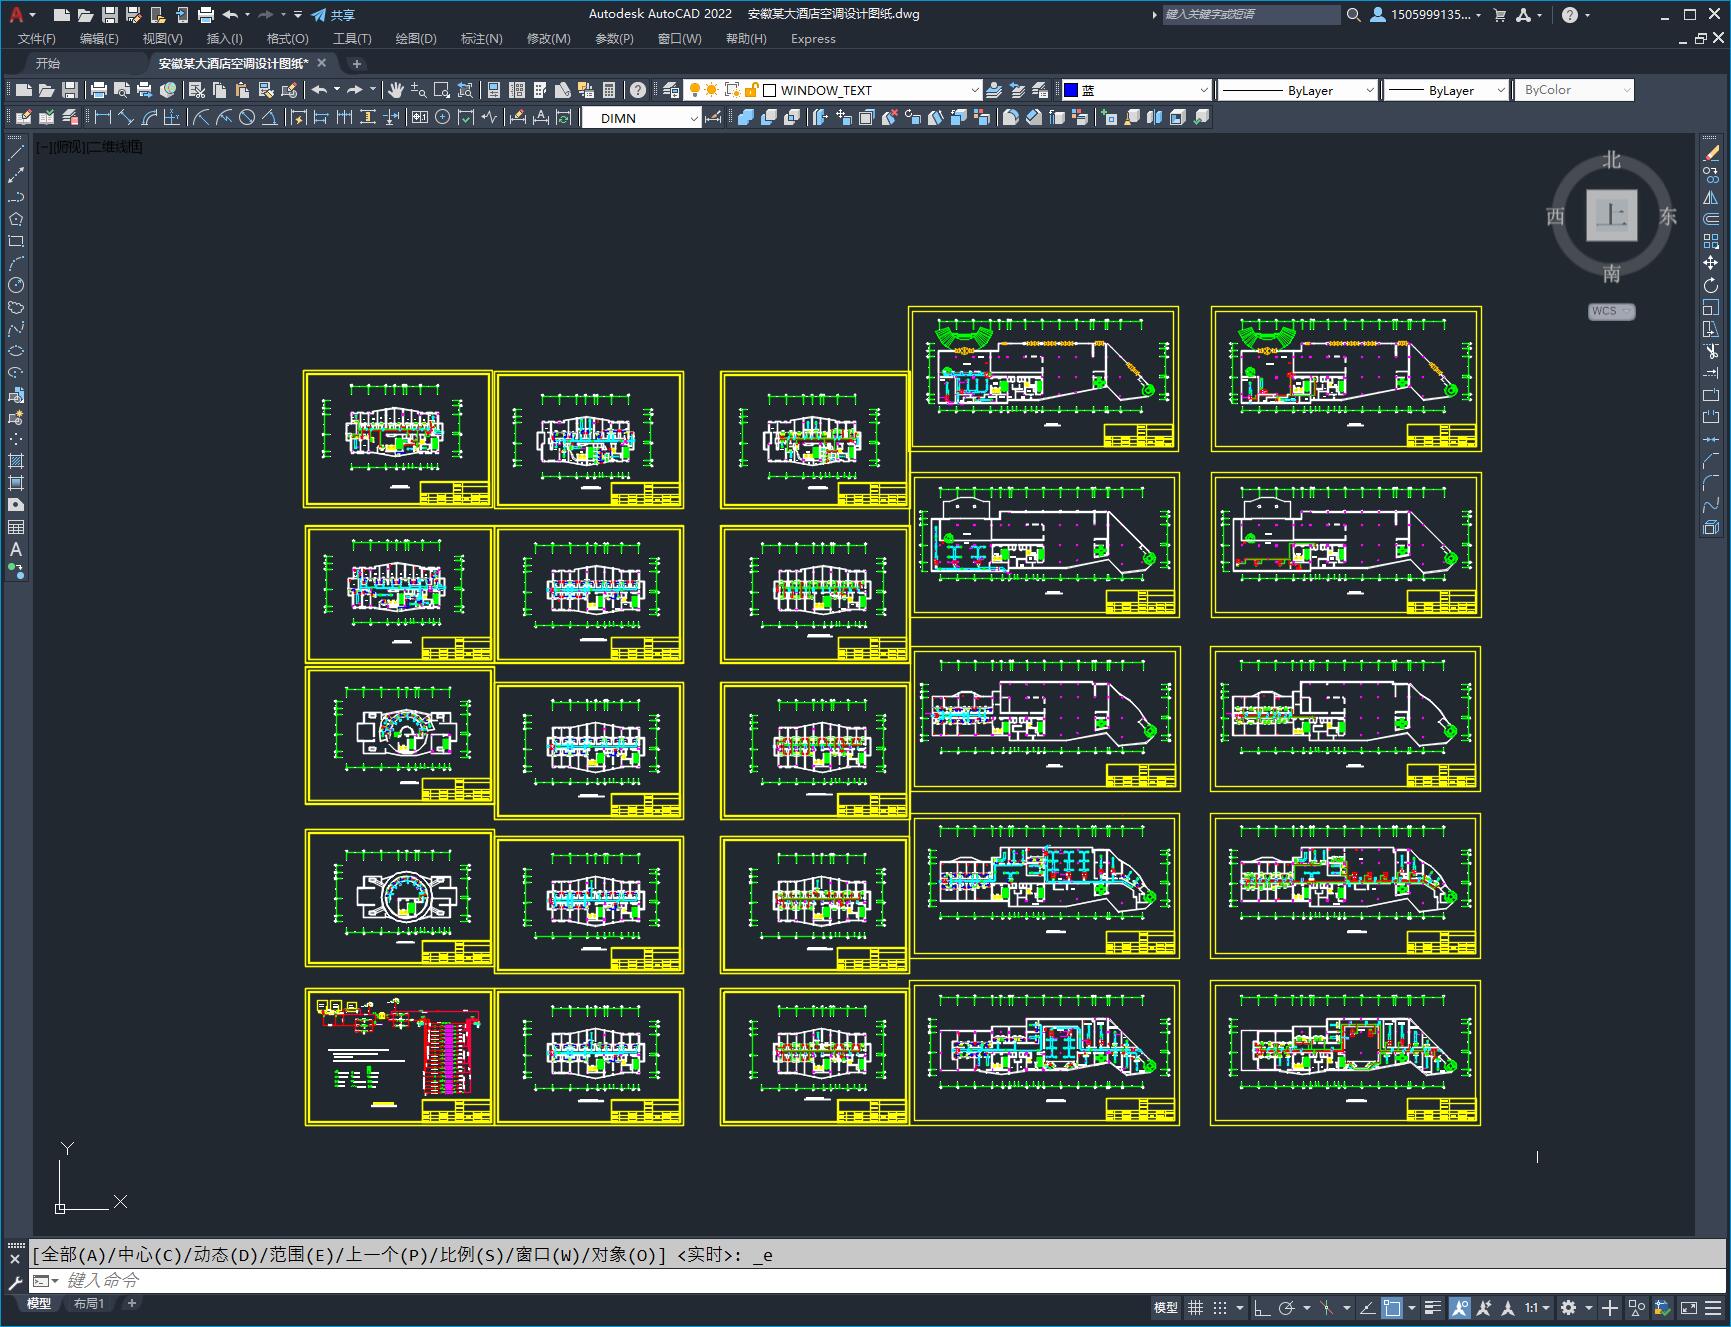Click the system diagram sheet thumbnail with red piping
The image size is (1731, 1327).
399,1057
